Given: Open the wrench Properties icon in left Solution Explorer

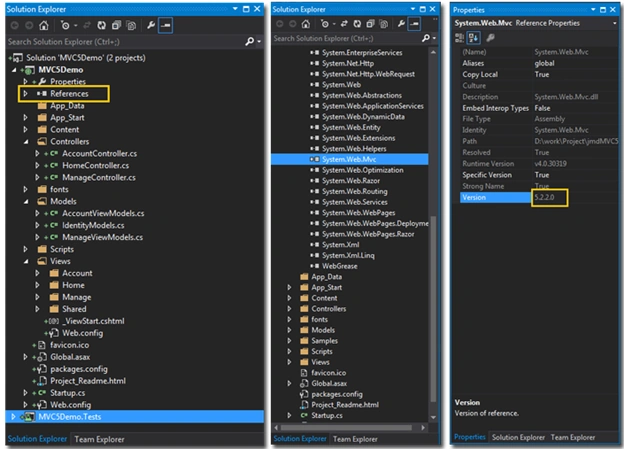Looking at the screenshot, I should [151, 26].
